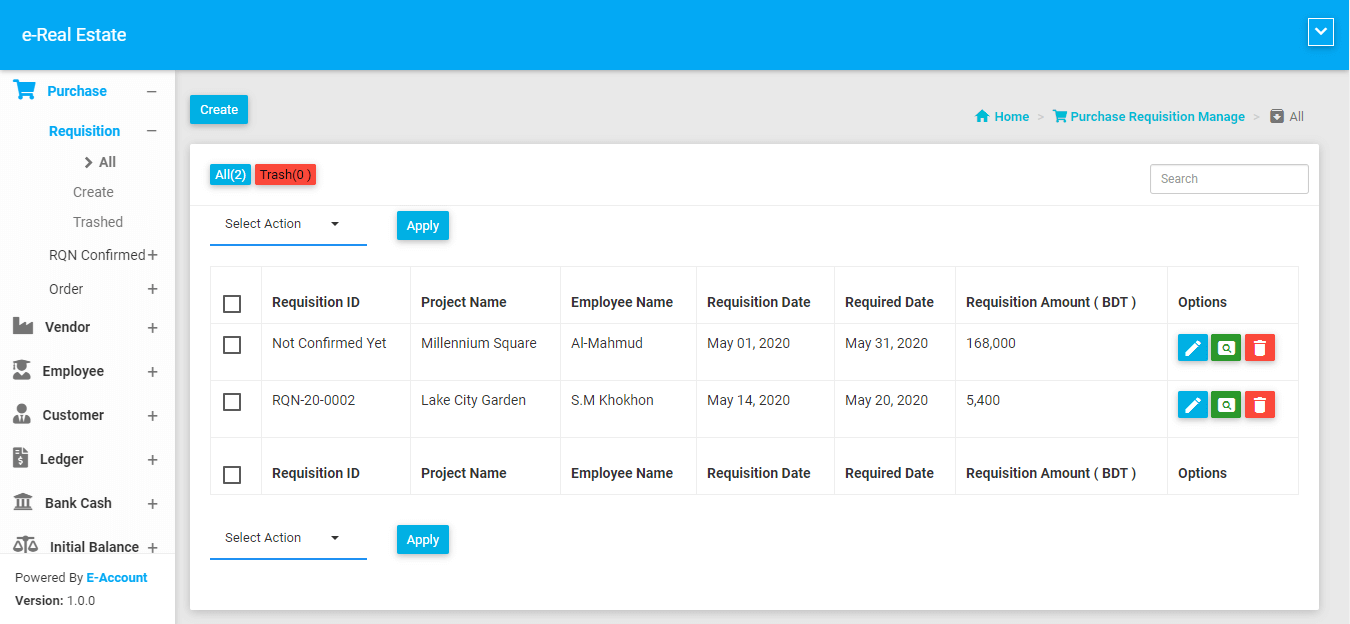The width and height of the screenshot is (1350, 624).
Task: Switch to the Trash(0) filter tab
Action: point(285,175)
